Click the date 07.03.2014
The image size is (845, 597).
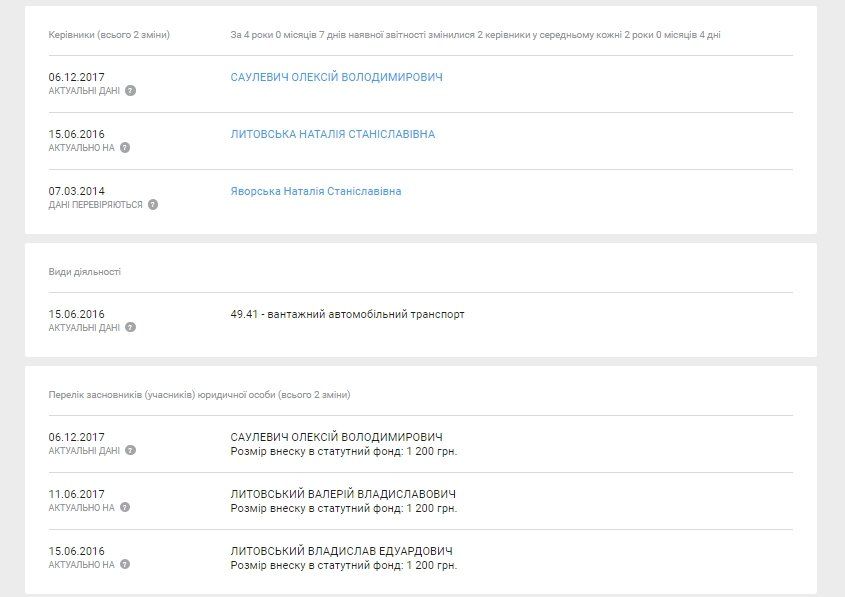click(x=76, y=191)
